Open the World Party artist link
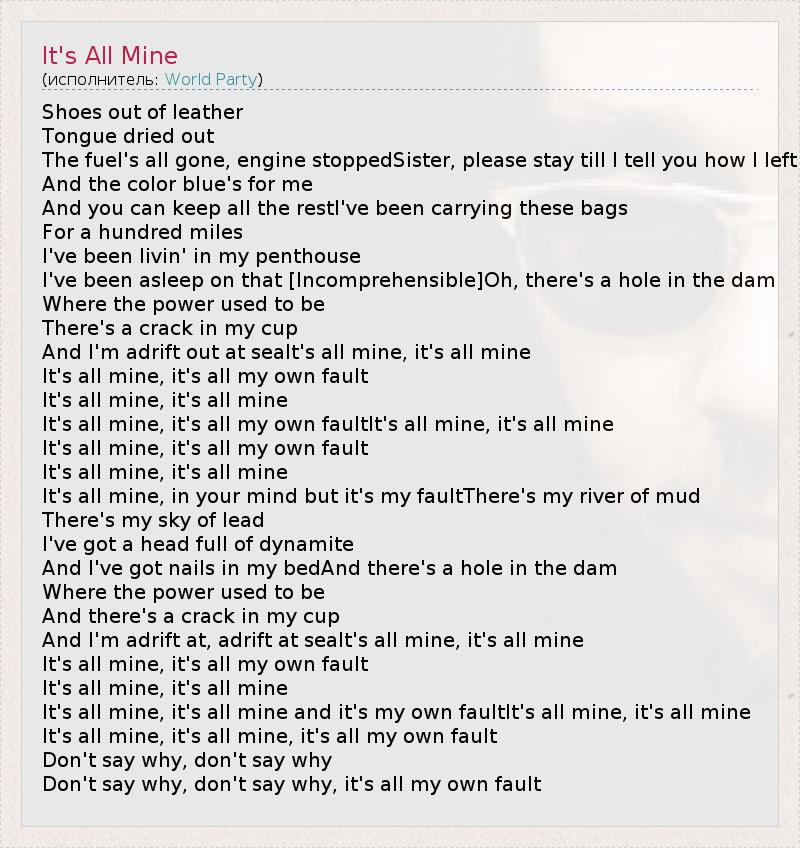The image size is (800, 848). [211, 79]
